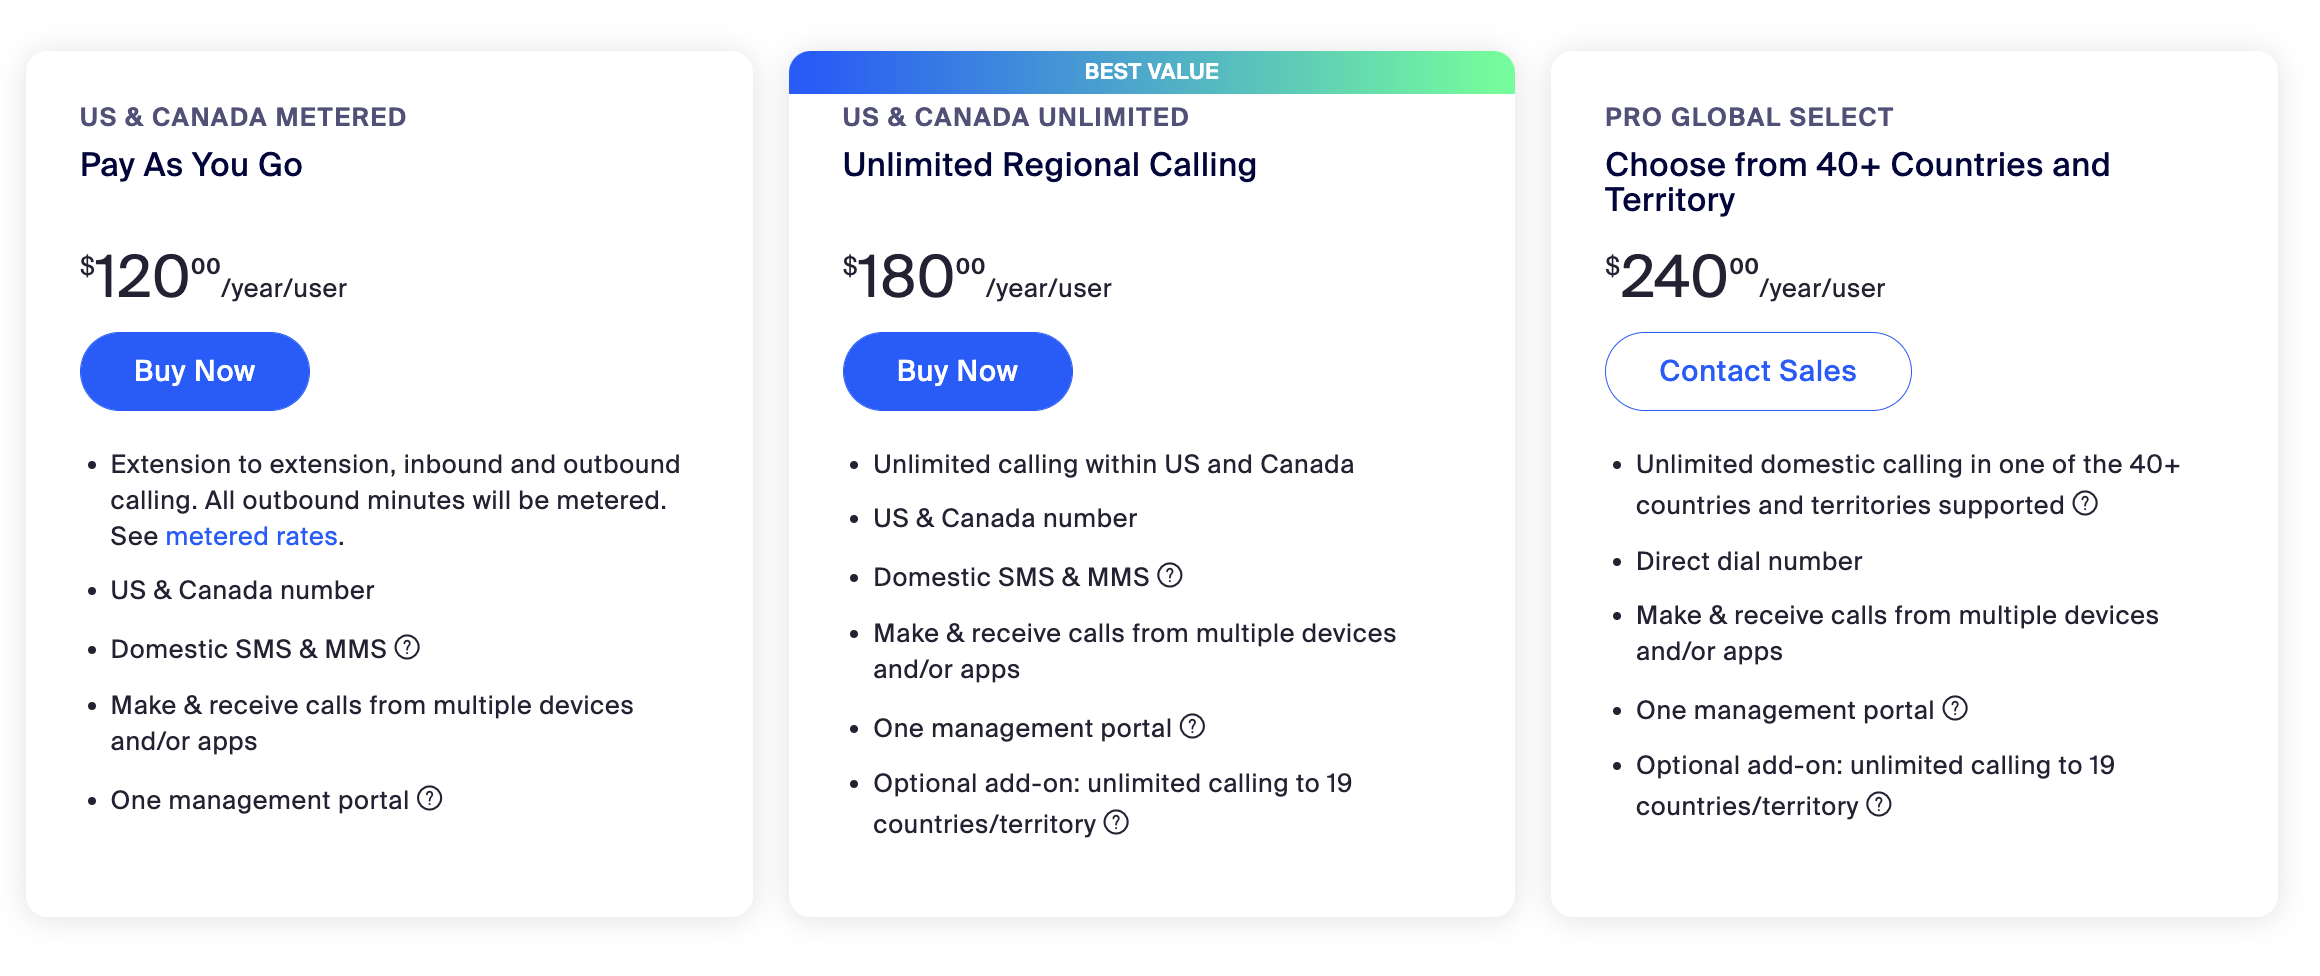The height and width of the screenshot is (976, 2320).
Task: Click Buy Now for Unlimited Regional Calling plan
Action: click(x=957, y=371)
